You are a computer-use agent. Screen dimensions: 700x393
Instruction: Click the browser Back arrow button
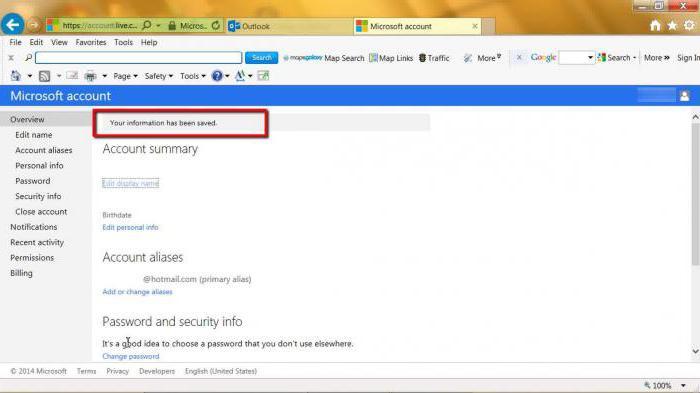pos(12,25)
